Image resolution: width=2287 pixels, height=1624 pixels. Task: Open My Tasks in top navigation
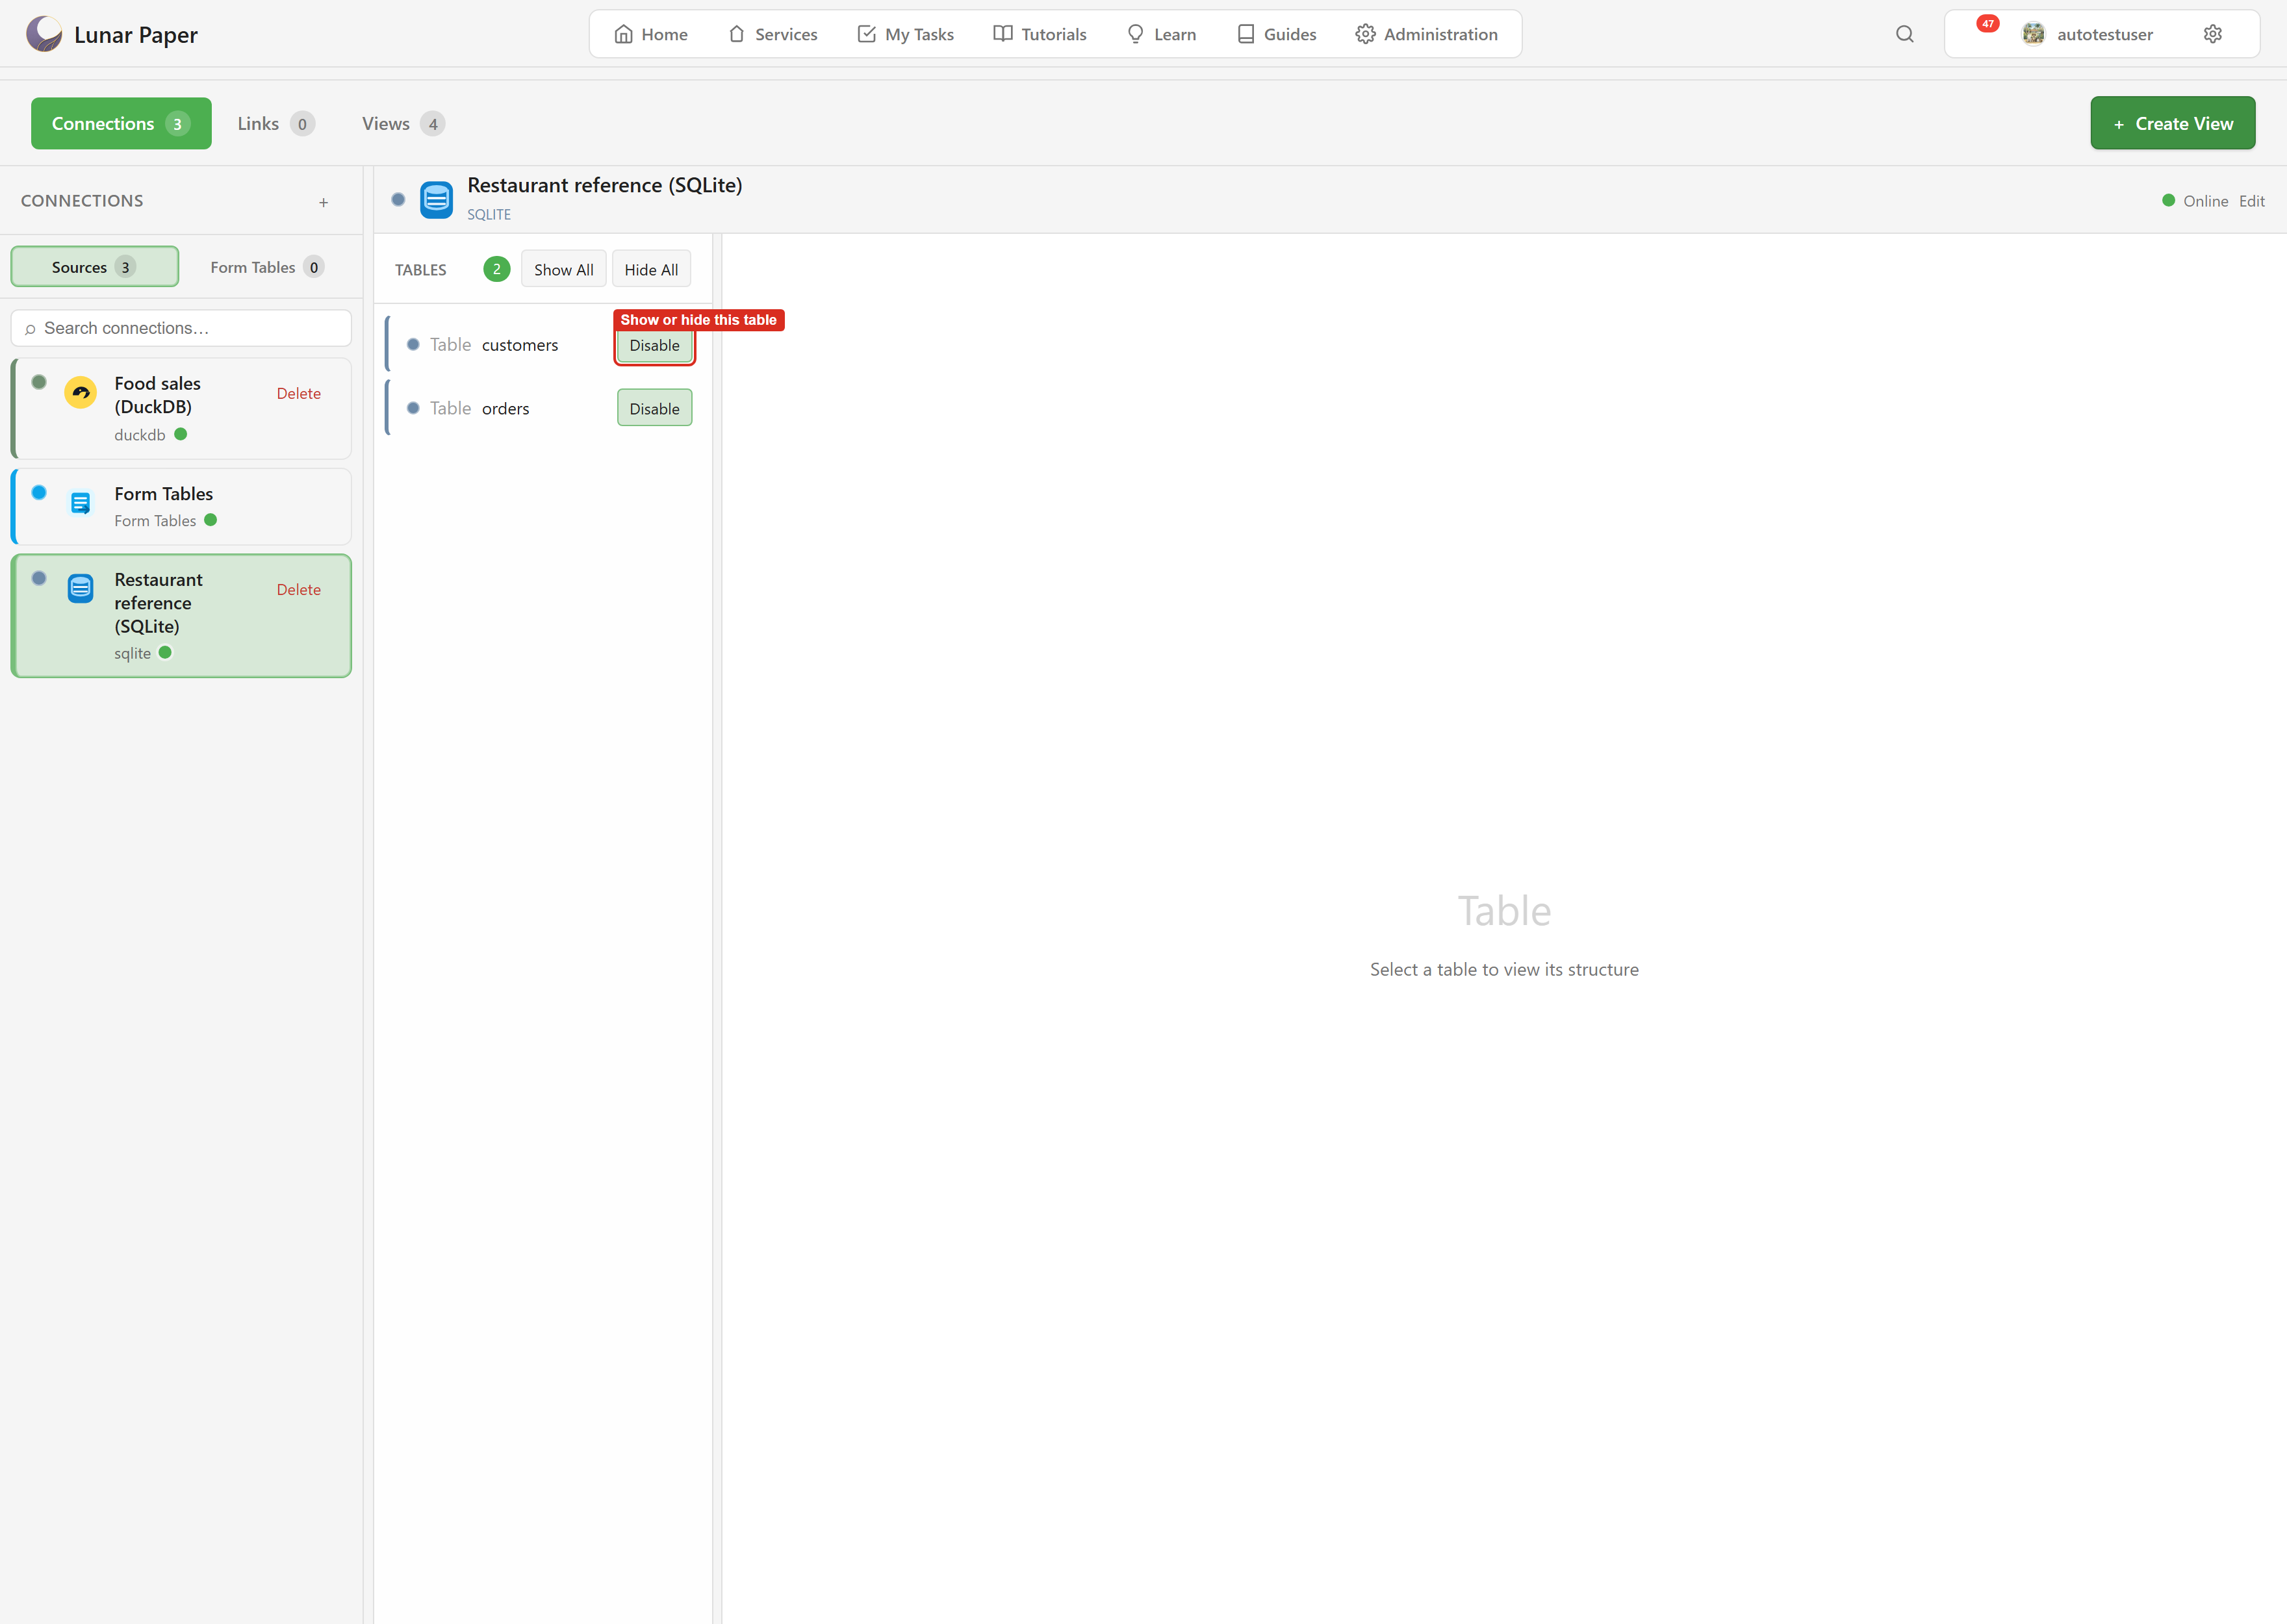pos(906,34)
